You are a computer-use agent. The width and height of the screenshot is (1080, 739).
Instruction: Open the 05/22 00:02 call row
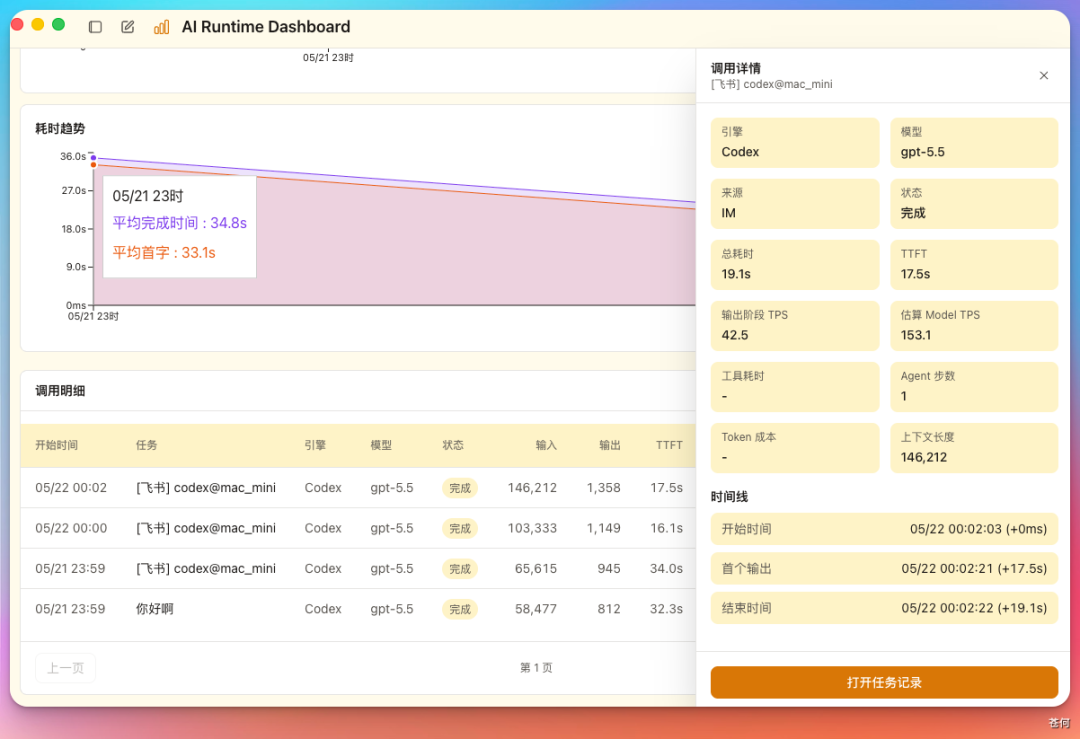(x=358, y=488)
